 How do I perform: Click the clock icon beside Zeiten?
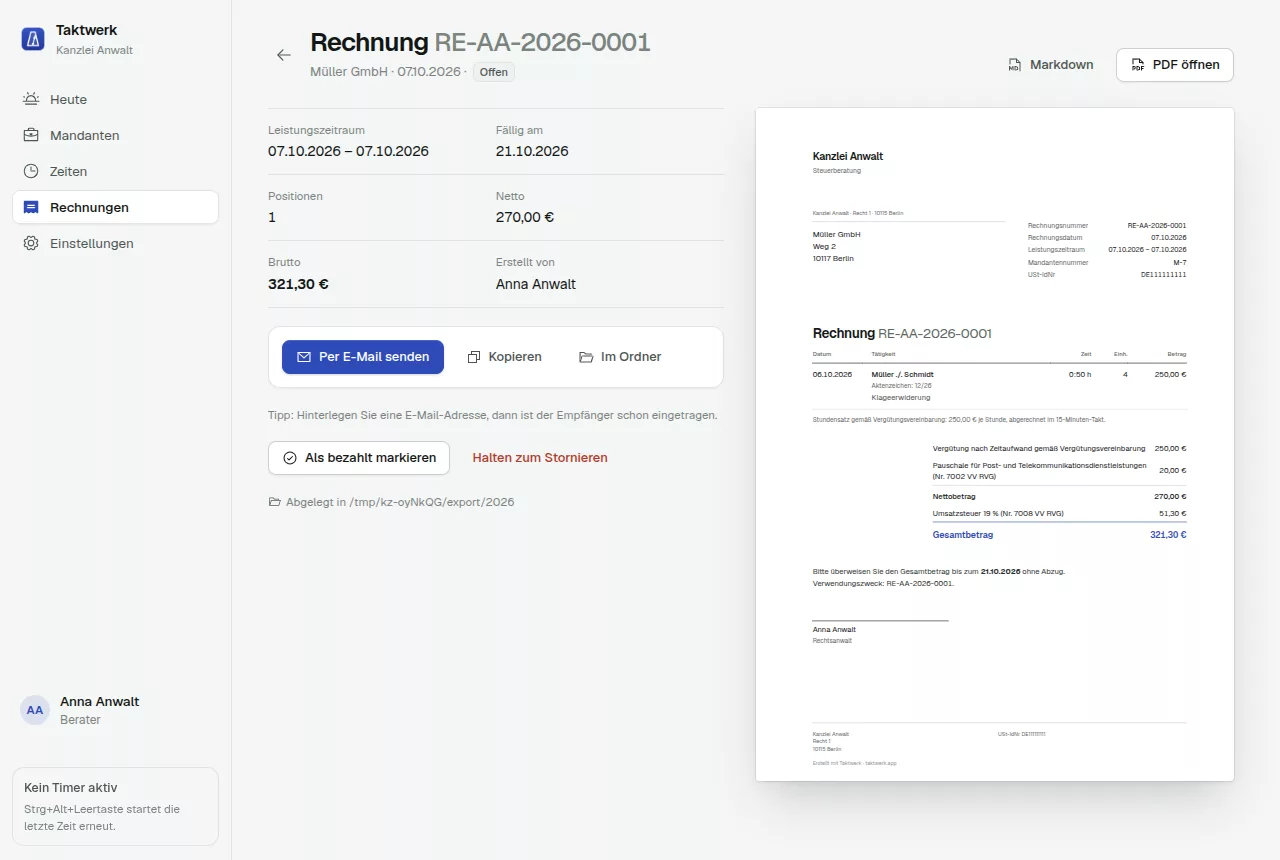pos(31,171)
